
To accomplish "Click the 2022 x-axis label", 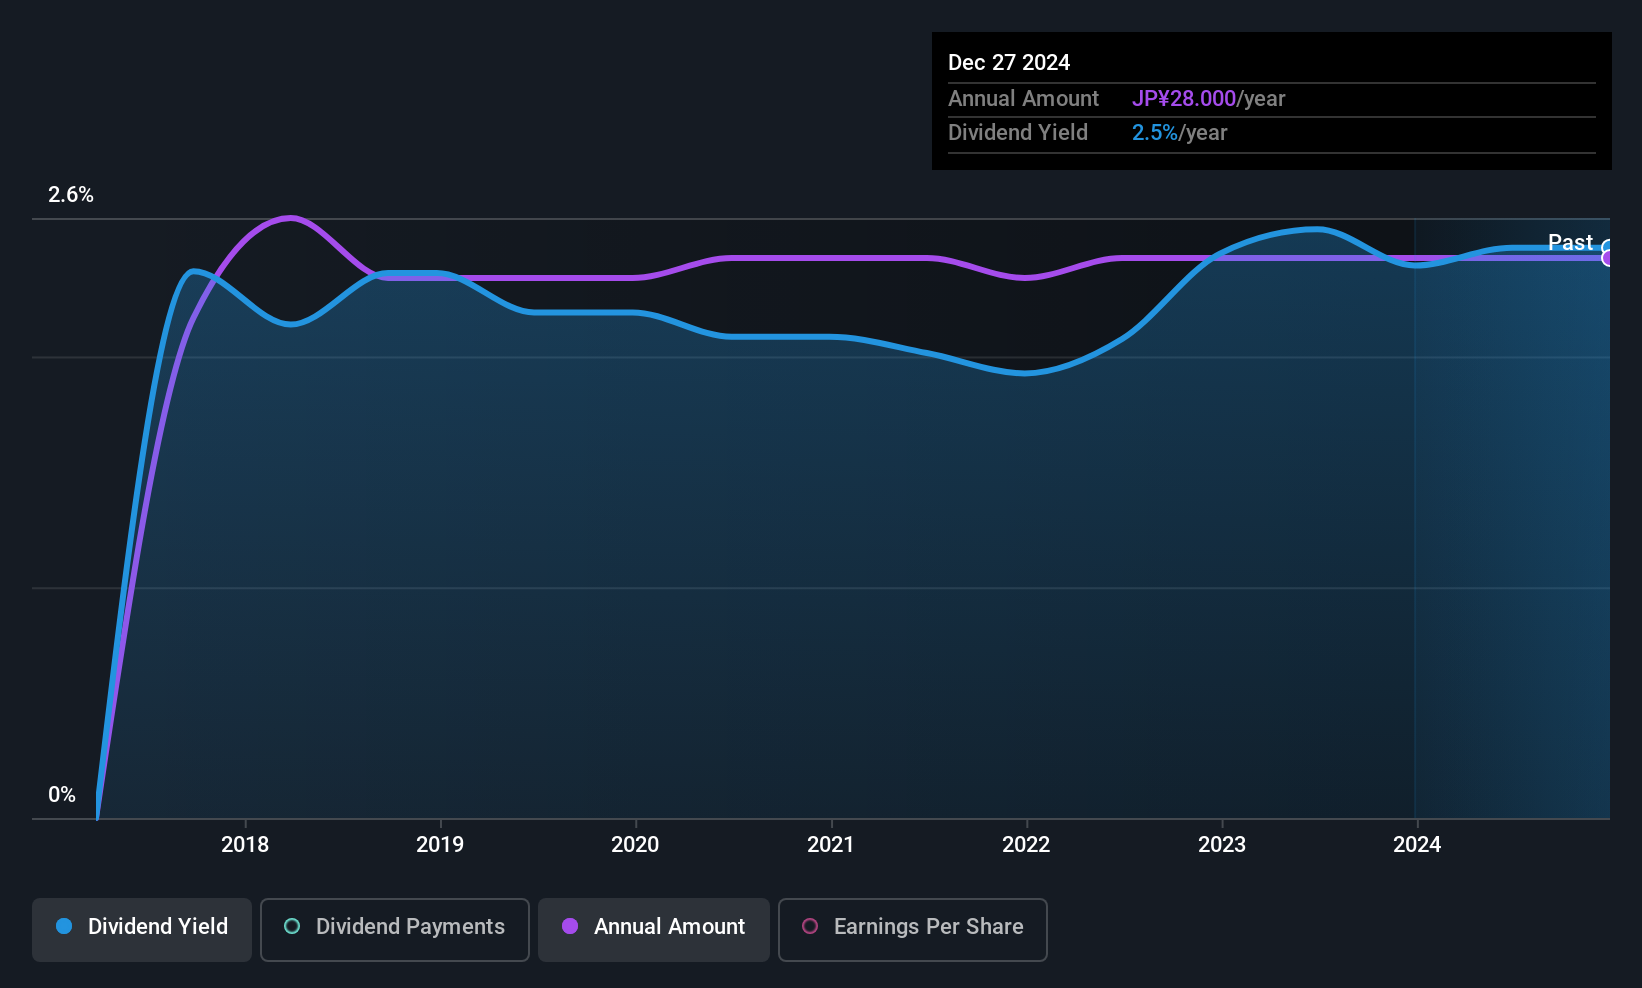I will tap(1026, 844).
